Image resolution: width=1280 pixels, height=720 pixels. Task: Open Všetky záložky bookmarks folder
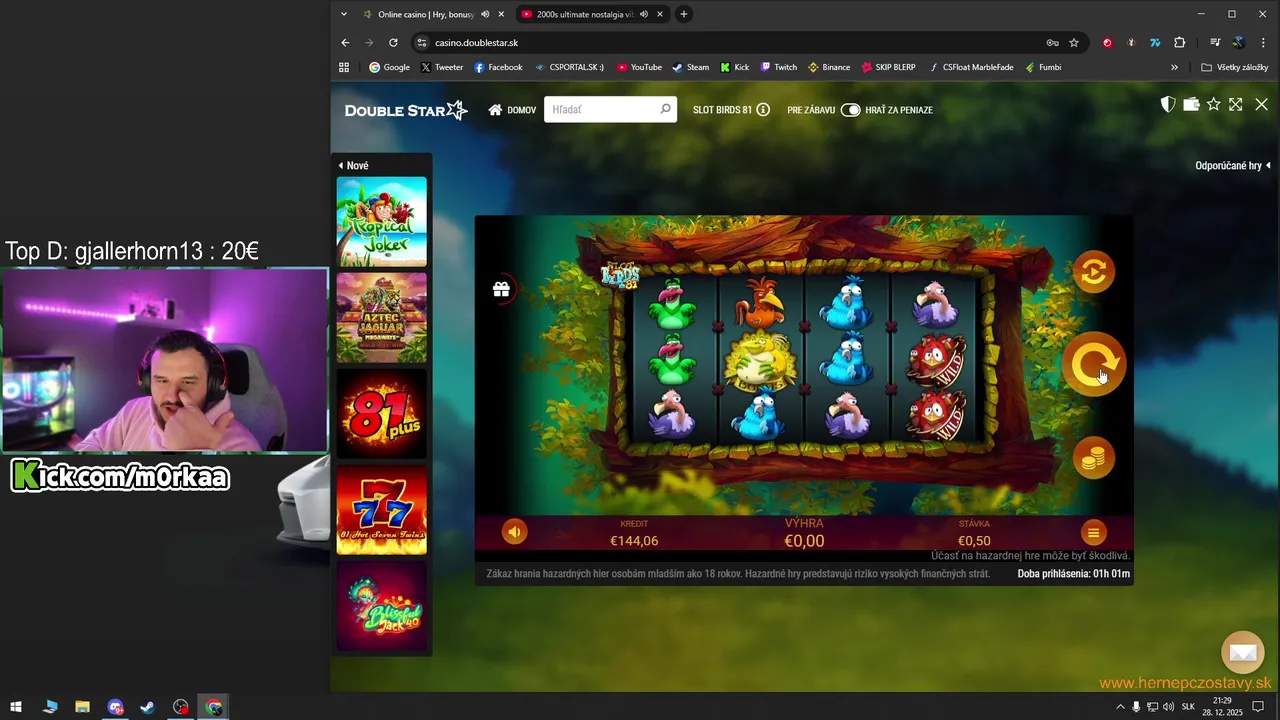(x=1234, y=67)
